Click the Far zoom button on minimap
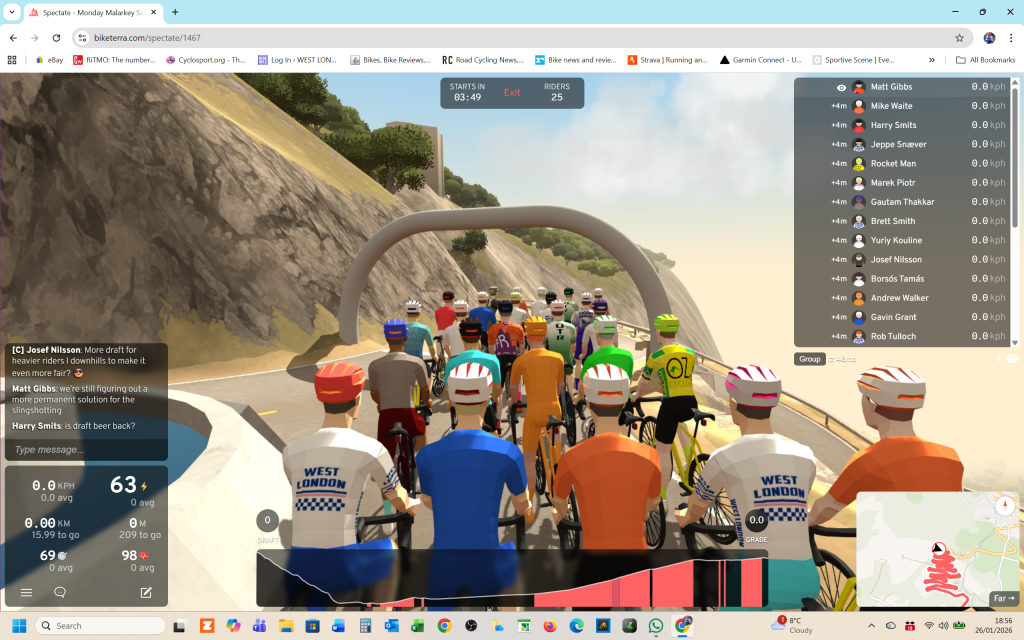 (1002, 599)
